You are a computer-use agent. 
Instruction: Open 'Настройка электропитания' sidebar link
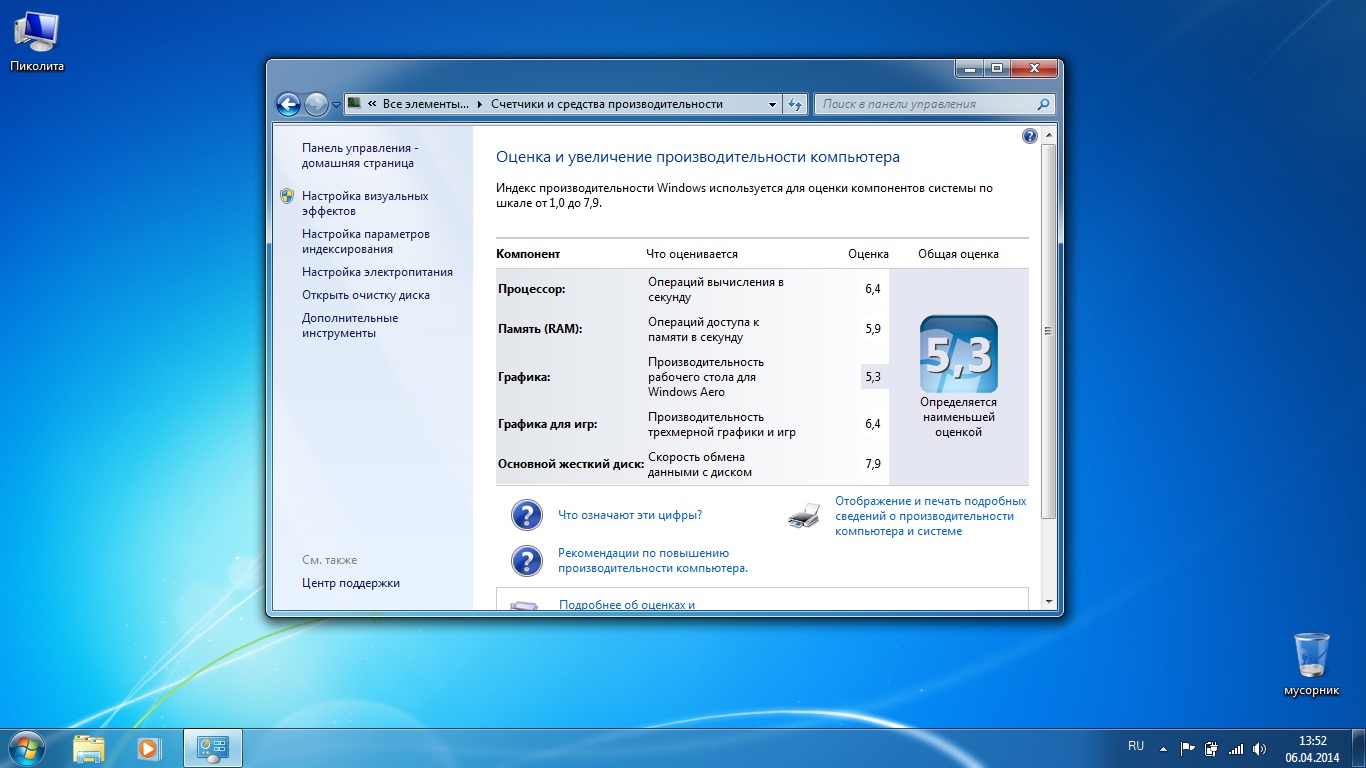click(377, 272)
